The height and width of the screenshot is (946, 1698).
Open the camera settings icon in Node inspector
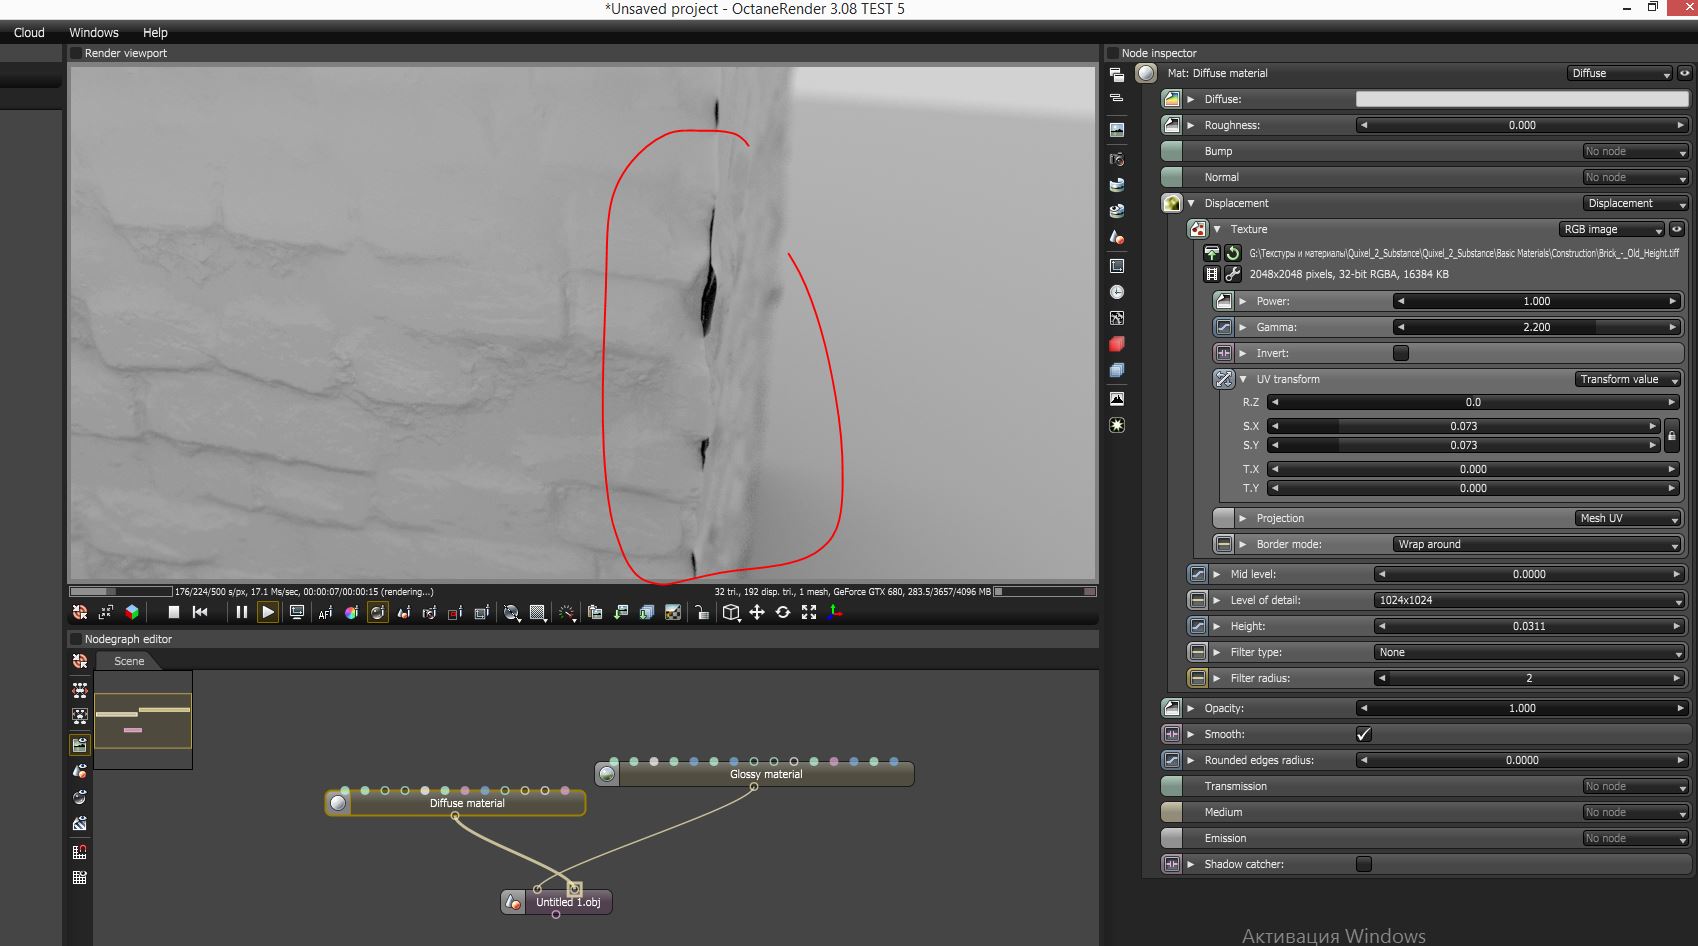pyautogui.click(x=1117, y=160)
